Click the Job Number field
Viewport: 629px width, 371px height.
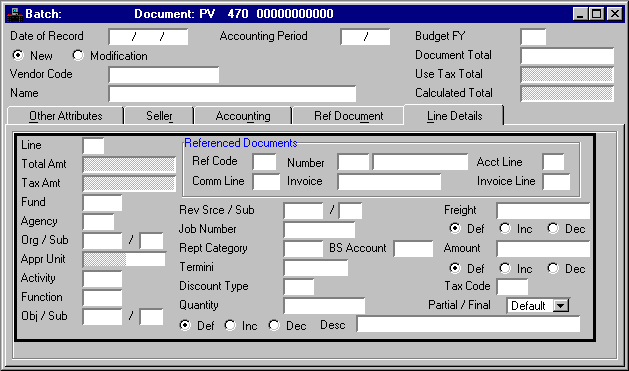point(319,230)
